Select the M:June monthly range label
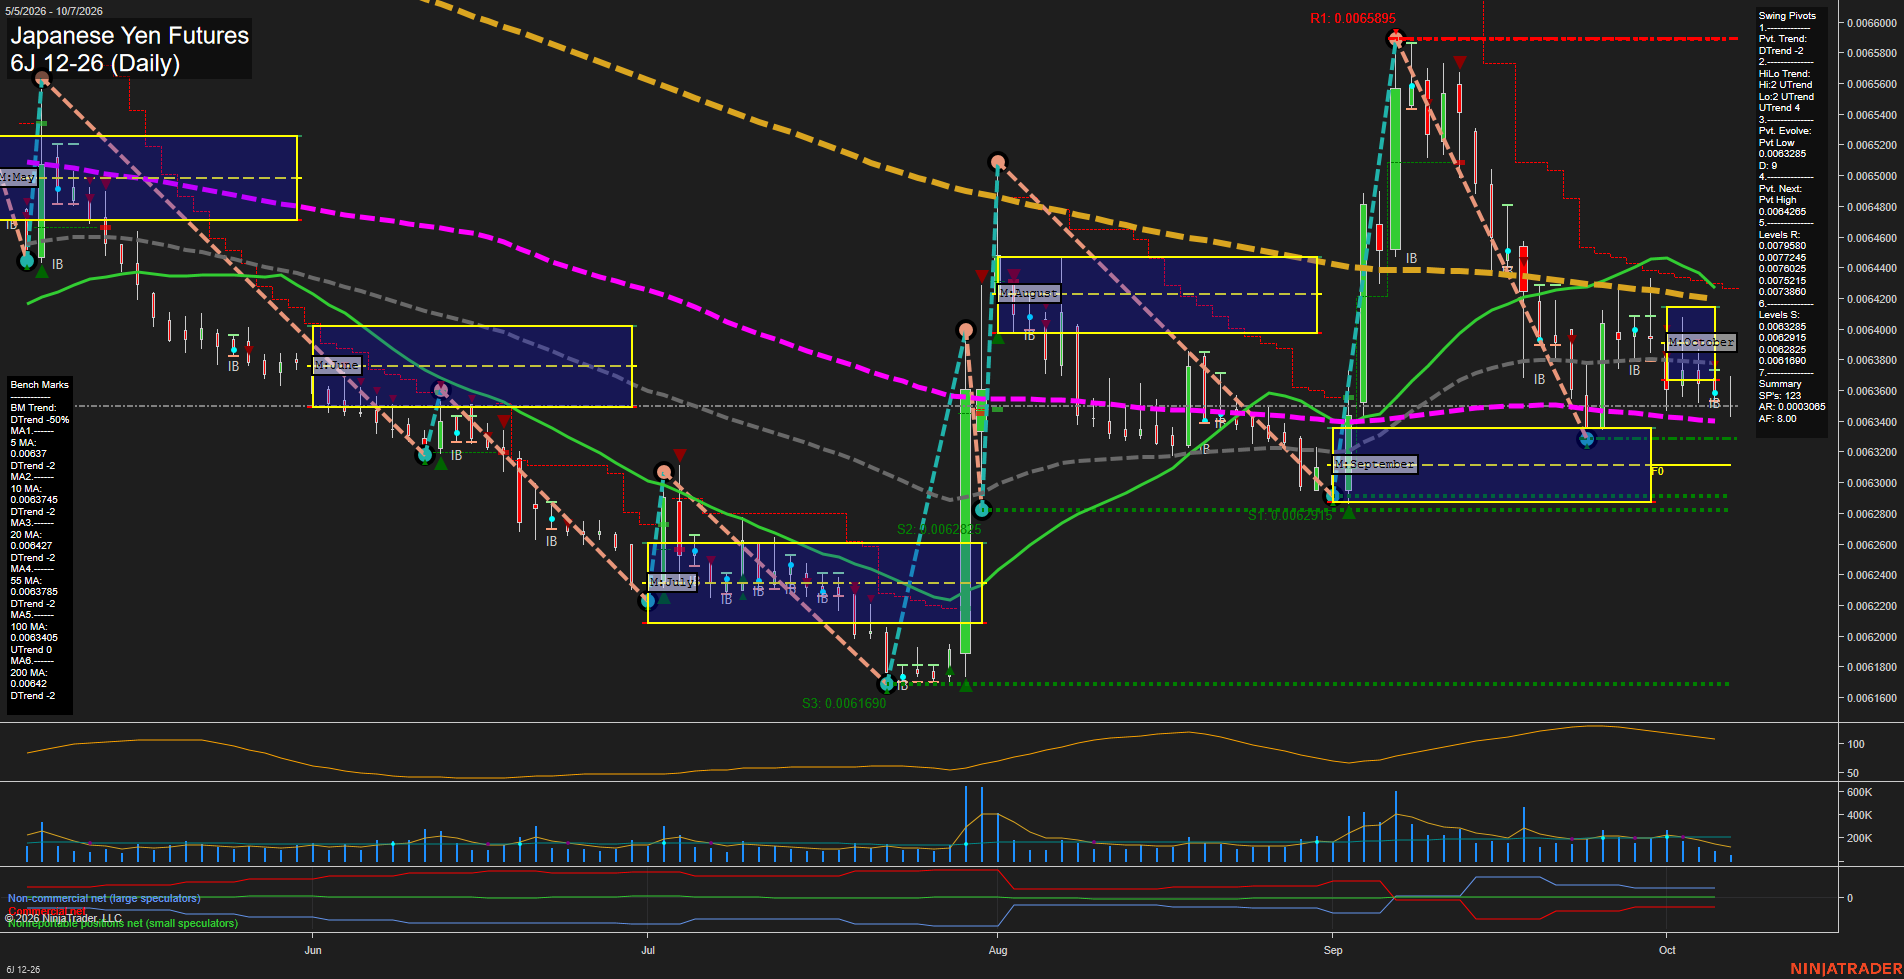1904x979 pixels. [x=336, y=365]
